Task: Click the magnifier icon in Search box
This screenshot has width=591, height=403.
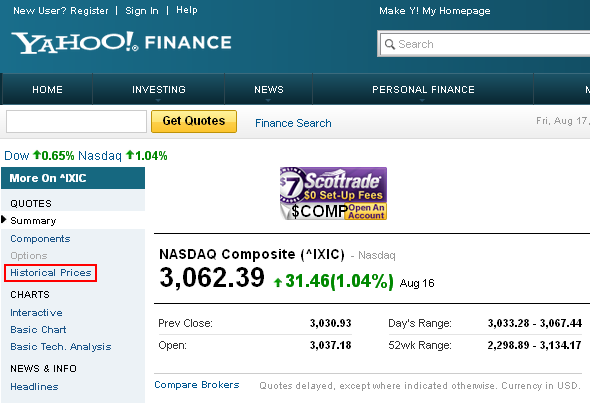Action: [x=390, y=44]
